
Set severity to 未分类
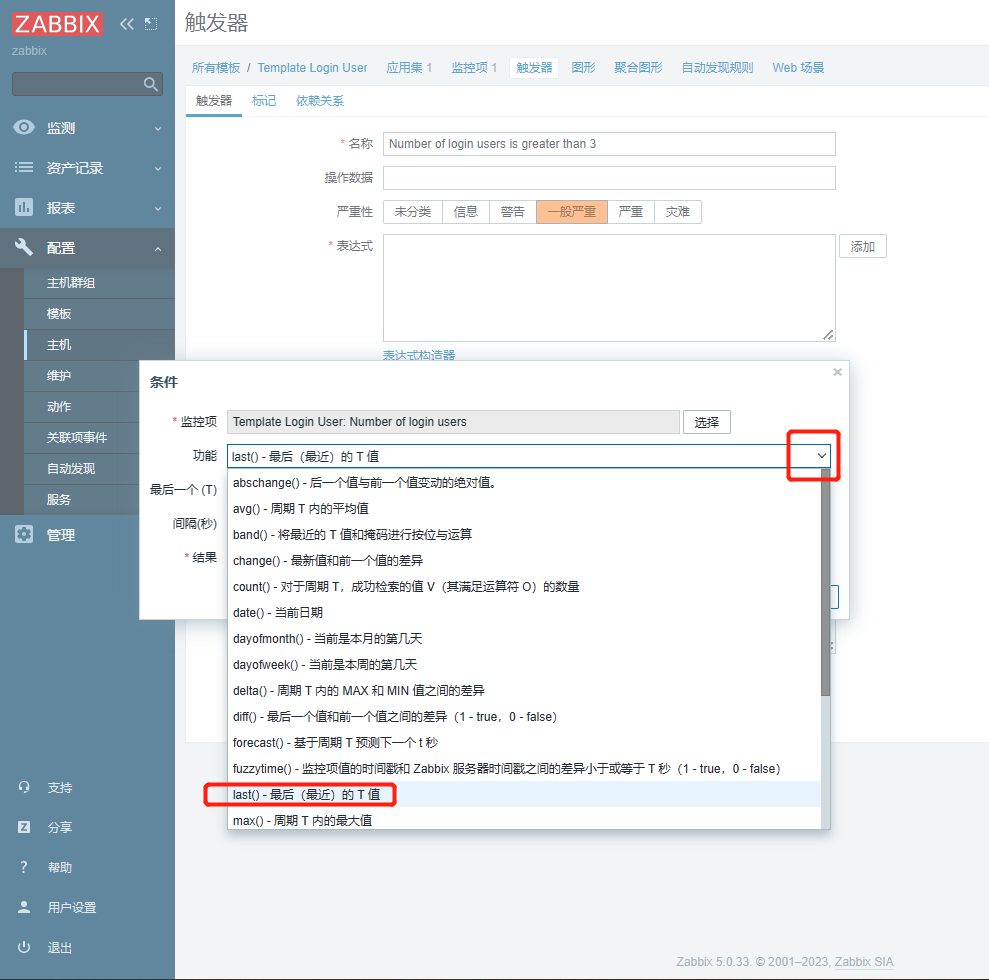[413, 212]
